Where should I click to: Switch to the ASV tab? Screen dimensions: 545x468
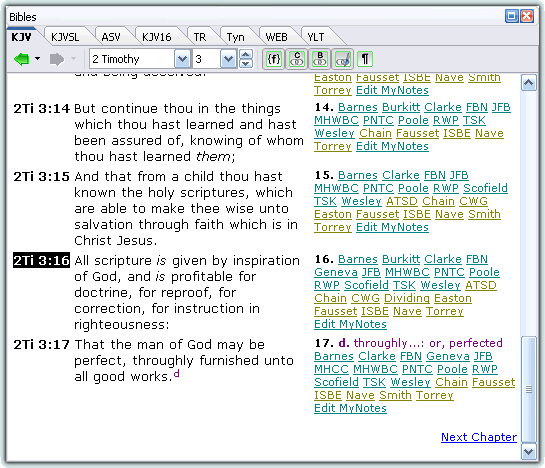[x=111, y=37]
